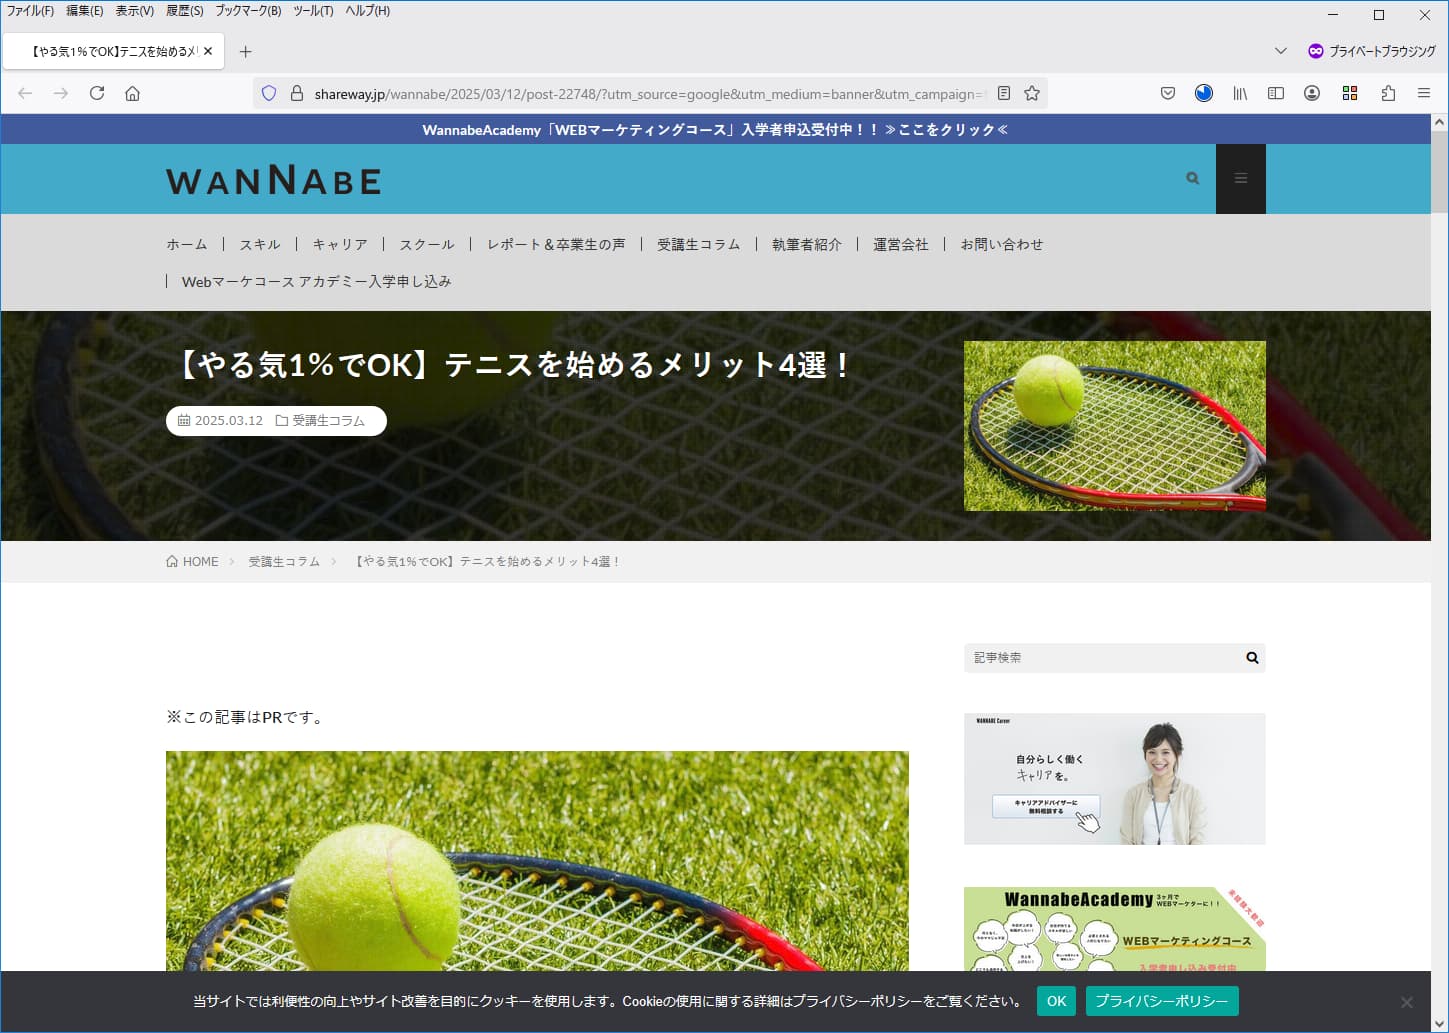Screen dimensions: 1449x1033
Task: Open the browser application menu
Action: (x=1424, y=93)
